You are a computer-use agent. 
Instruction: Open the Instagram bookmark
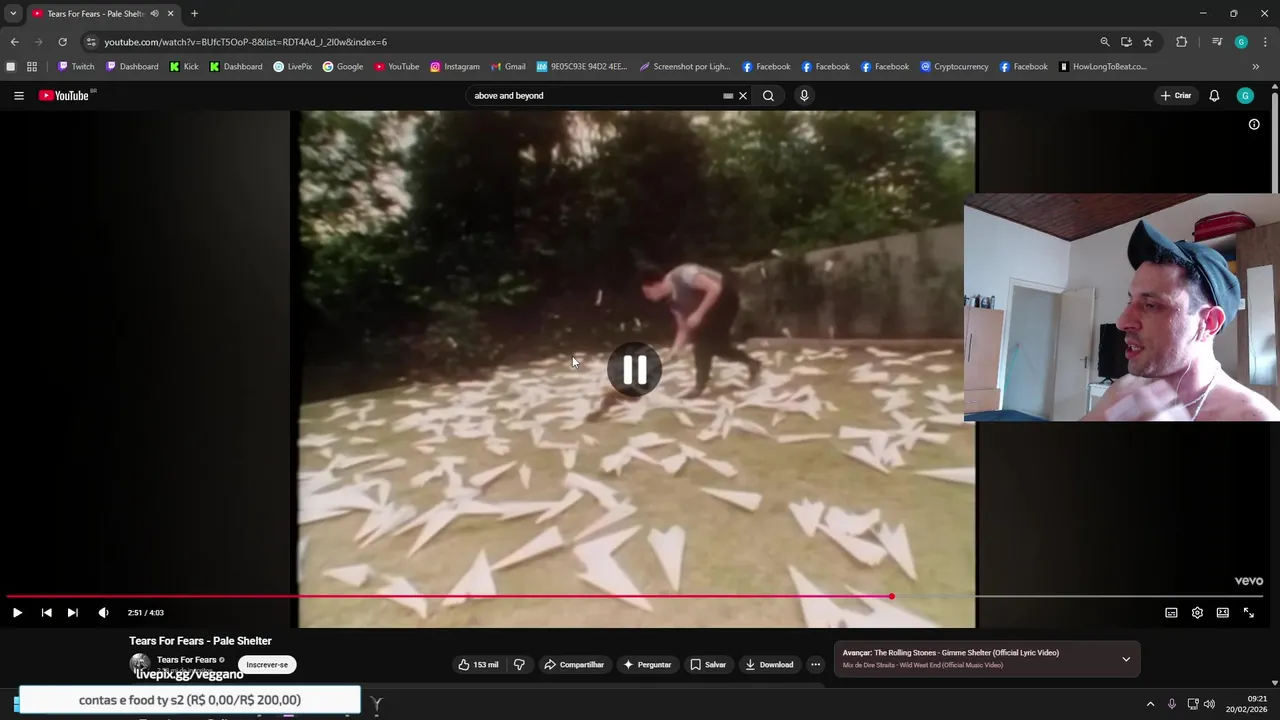[x=455, y=67]
